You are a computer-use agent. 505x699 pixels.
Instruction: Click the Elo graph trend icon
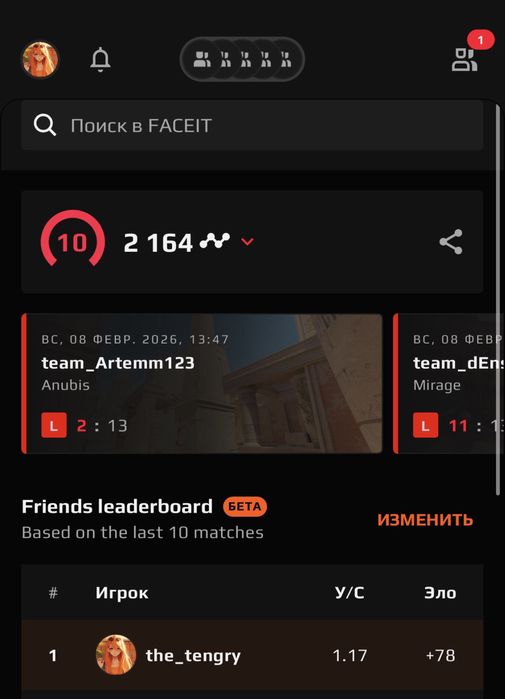(x=215, y=241)
